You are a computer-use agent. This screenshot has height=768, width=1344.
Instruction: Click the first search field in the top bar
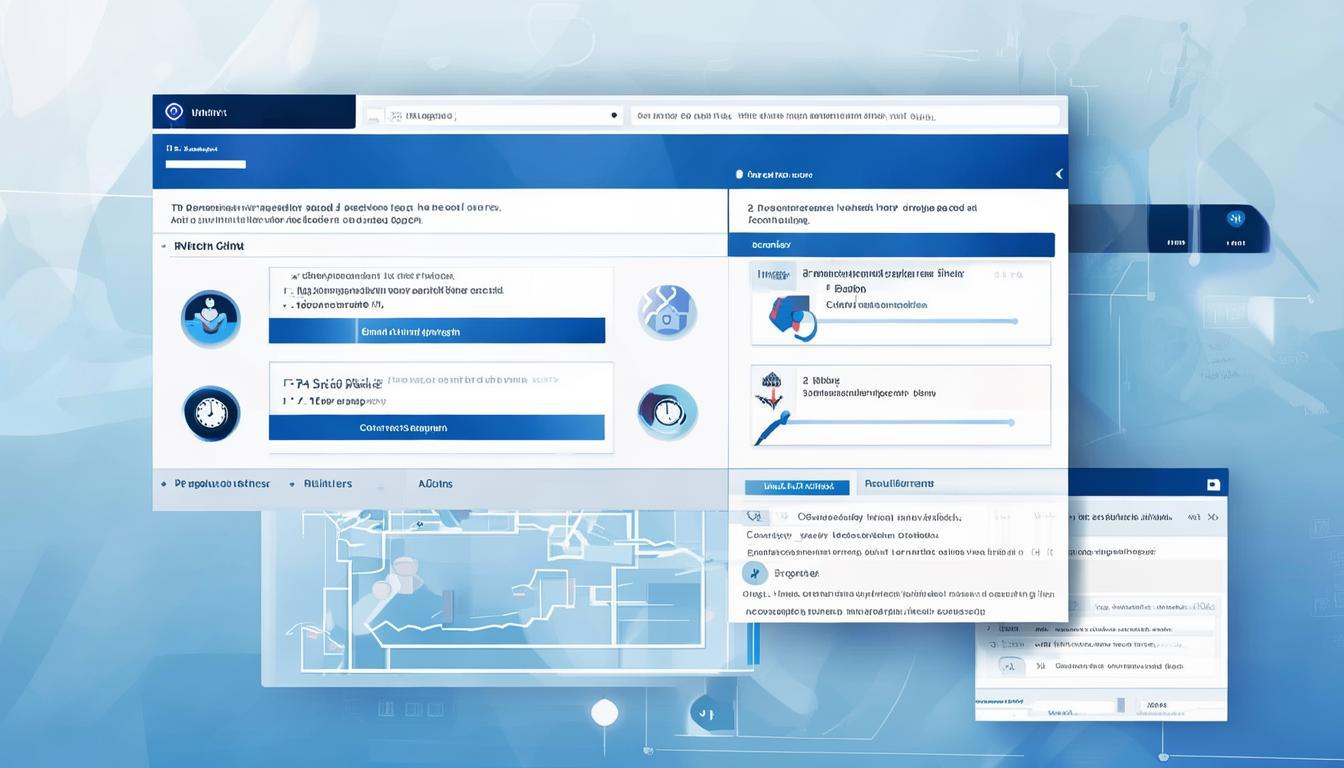tap(493, 115)
